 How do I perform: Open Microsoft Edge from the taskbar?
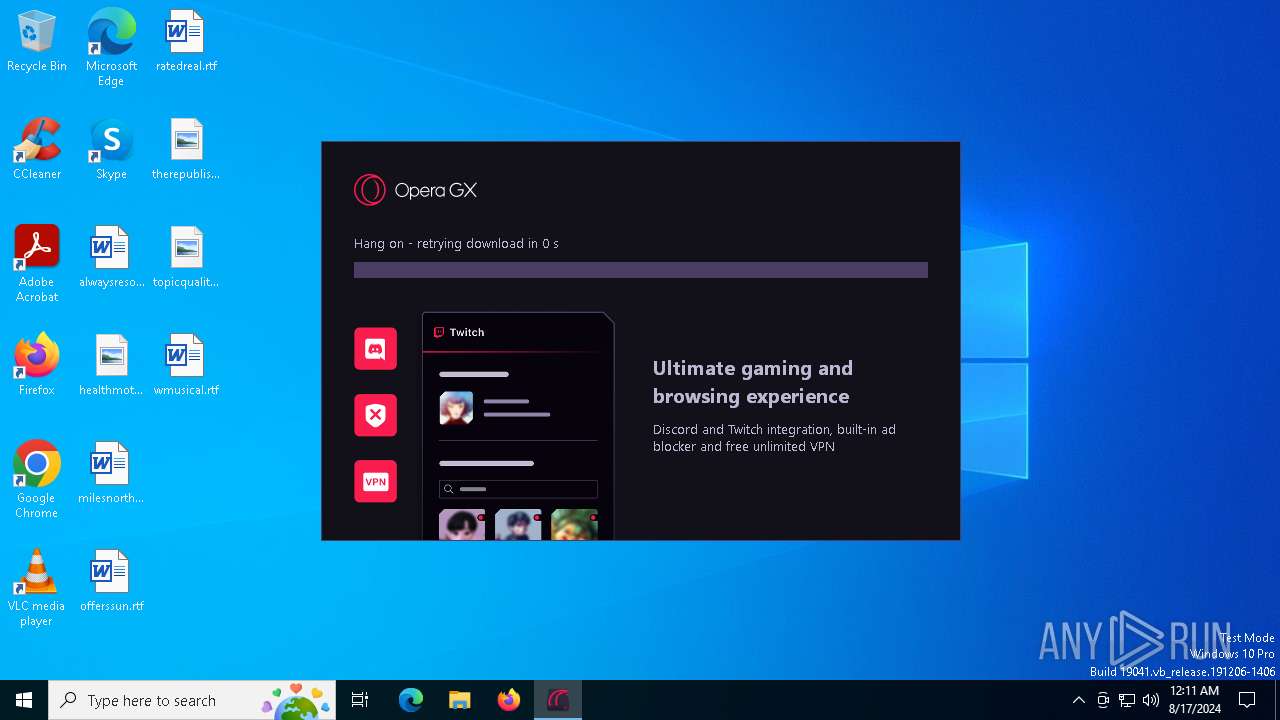pyautogui.click(x=411, y=700)
